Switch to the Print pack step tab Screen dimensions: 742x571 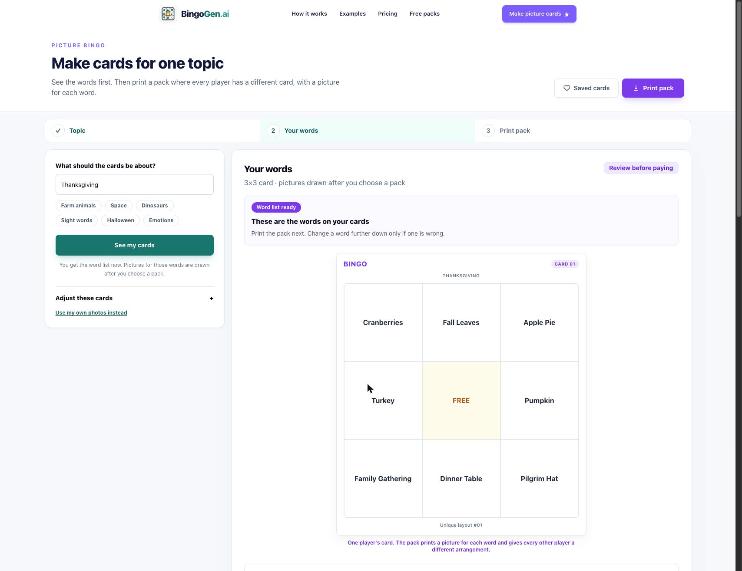[x=582, y=131]
